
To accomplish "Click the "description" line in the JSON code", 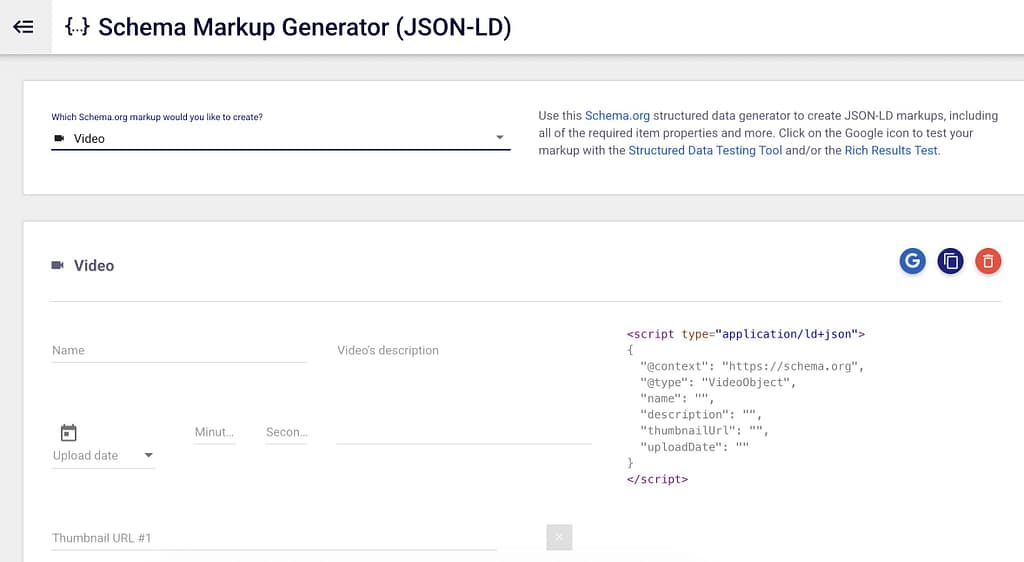I will 701,414.
